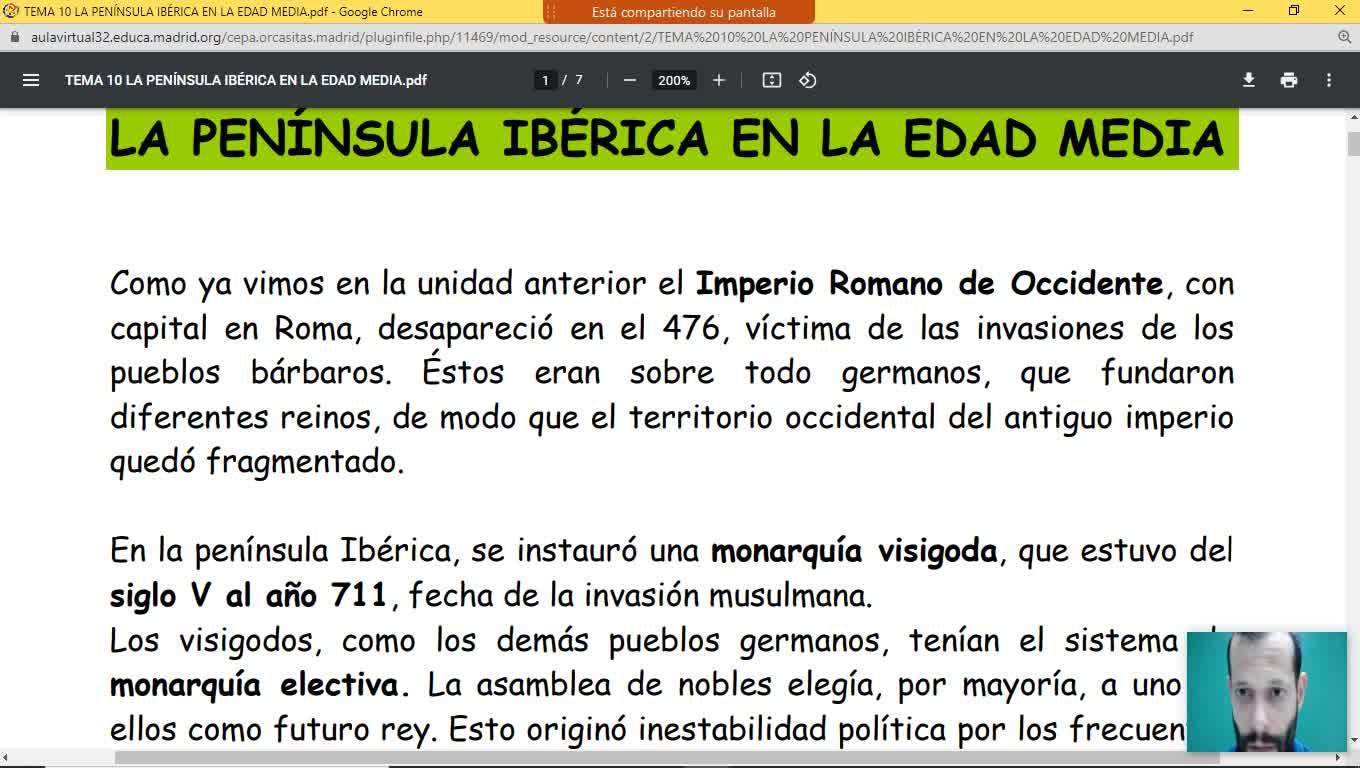Click the words "quedó fragmentado."
The image size is (1360, 768).
click(257, 462)
